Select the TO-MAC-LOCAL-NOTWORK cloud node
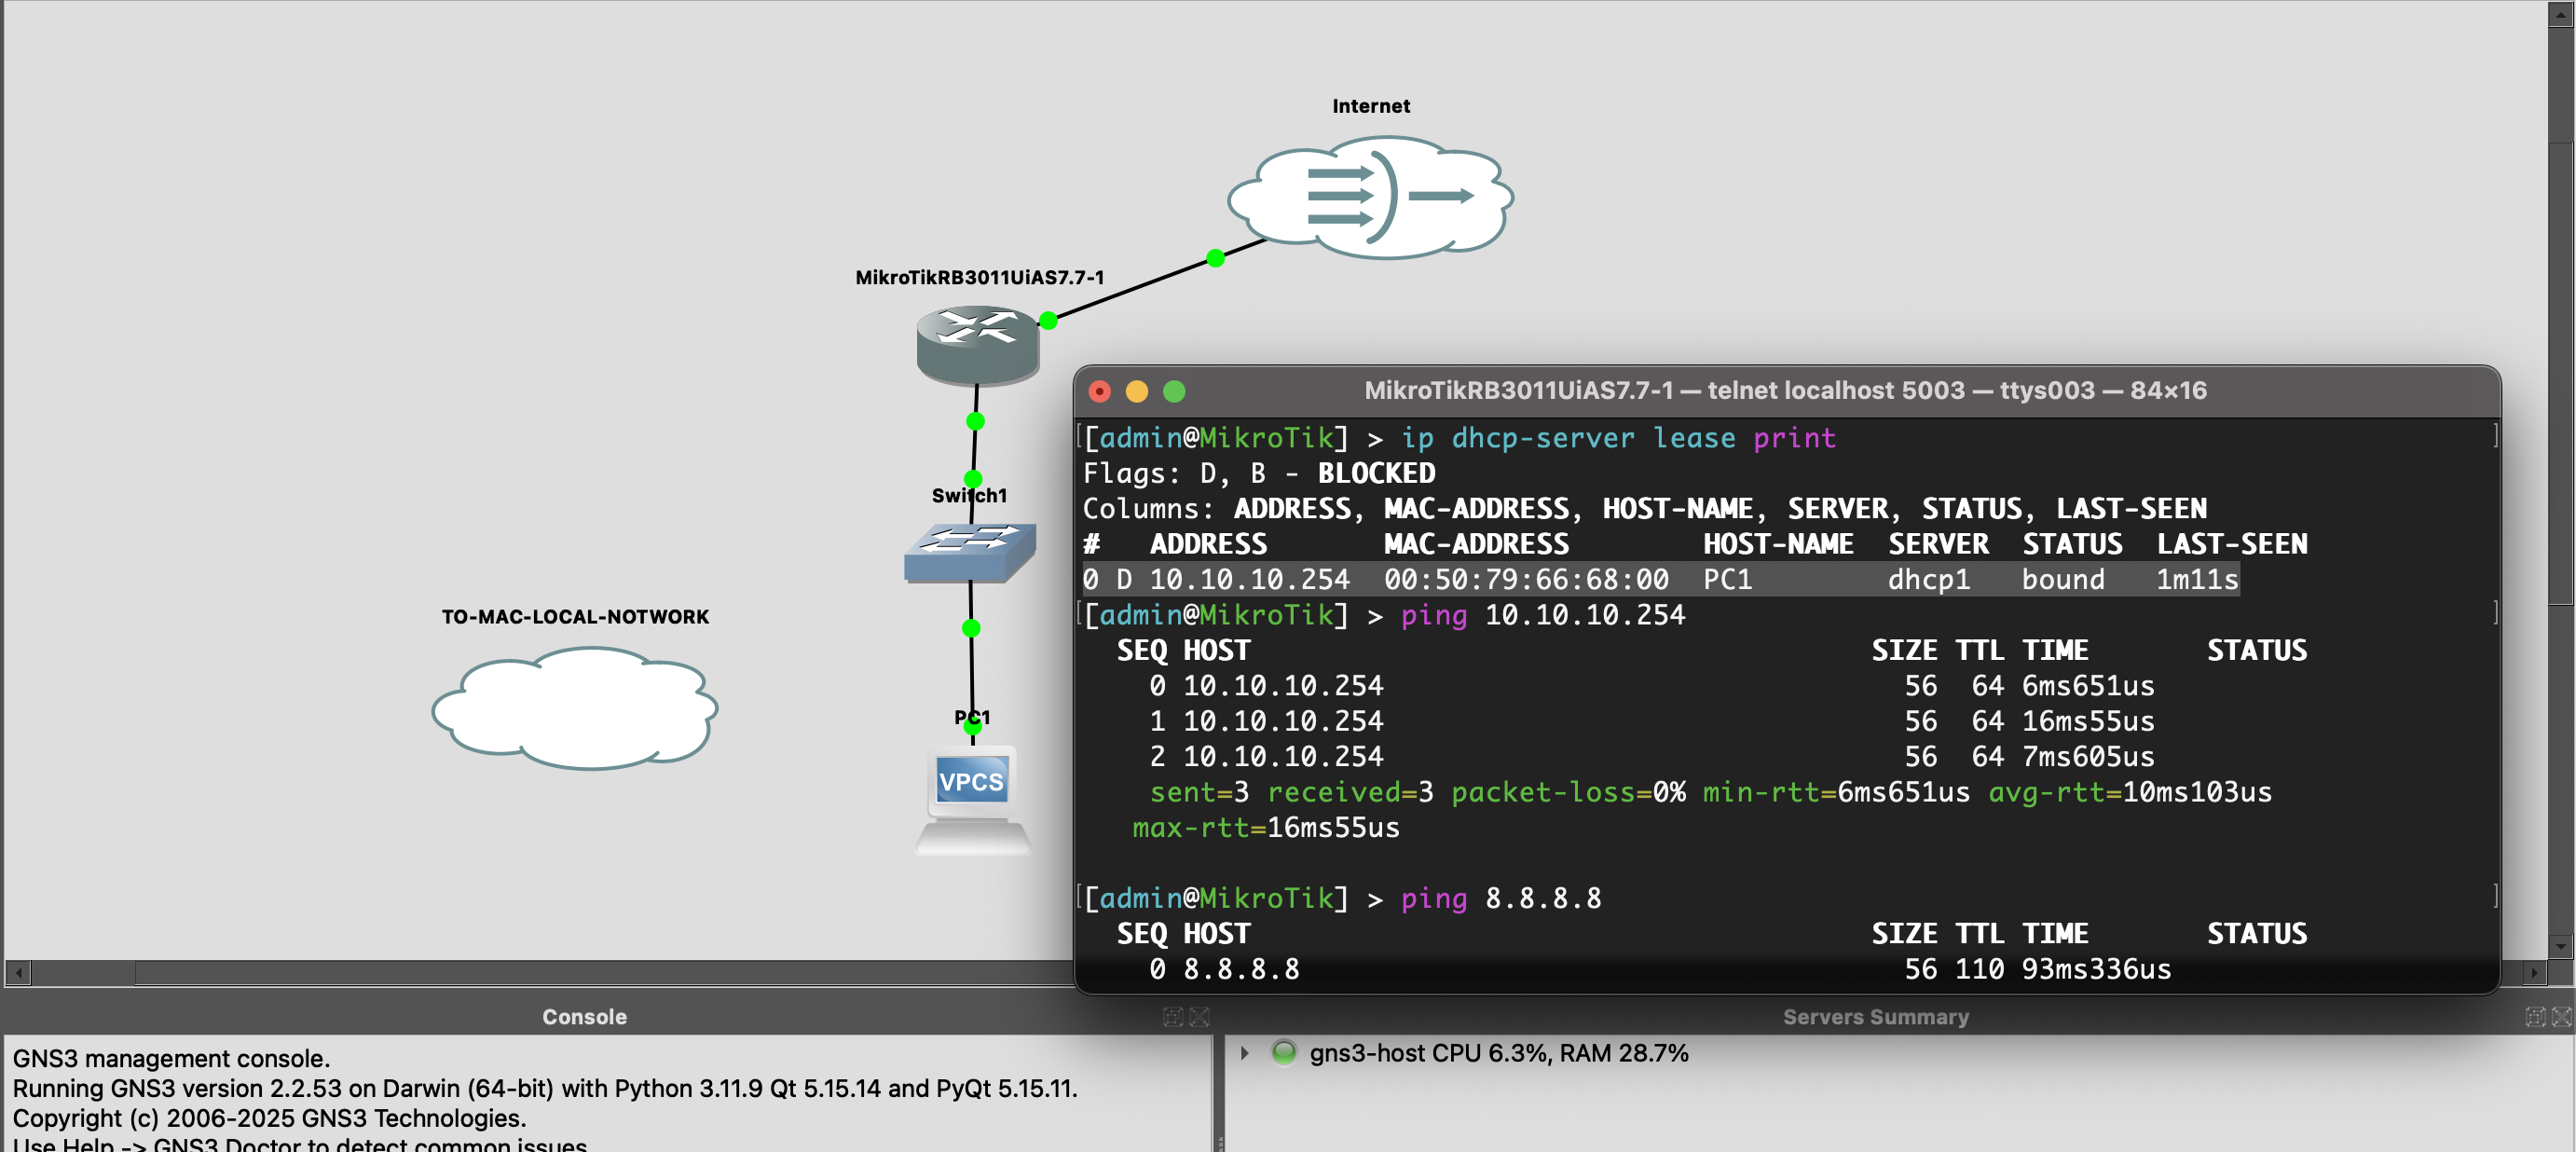 click(x=575, y=708)
